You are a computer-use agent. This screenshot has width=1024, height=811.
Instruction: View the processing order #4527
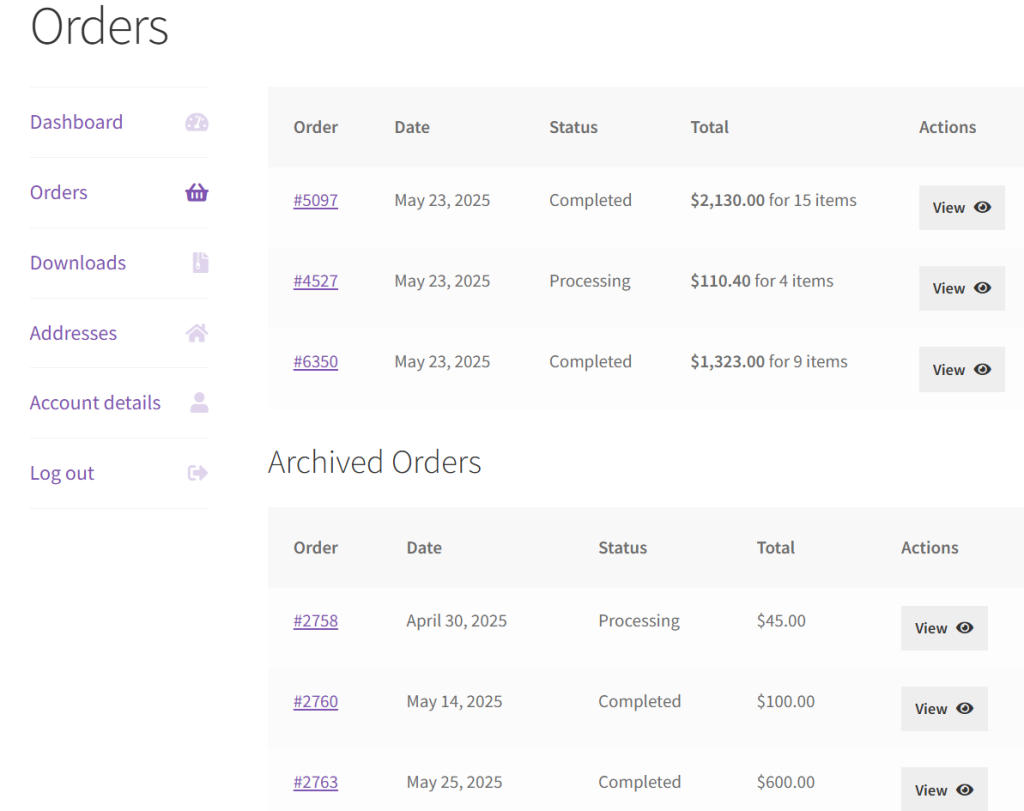pos(961,288)
